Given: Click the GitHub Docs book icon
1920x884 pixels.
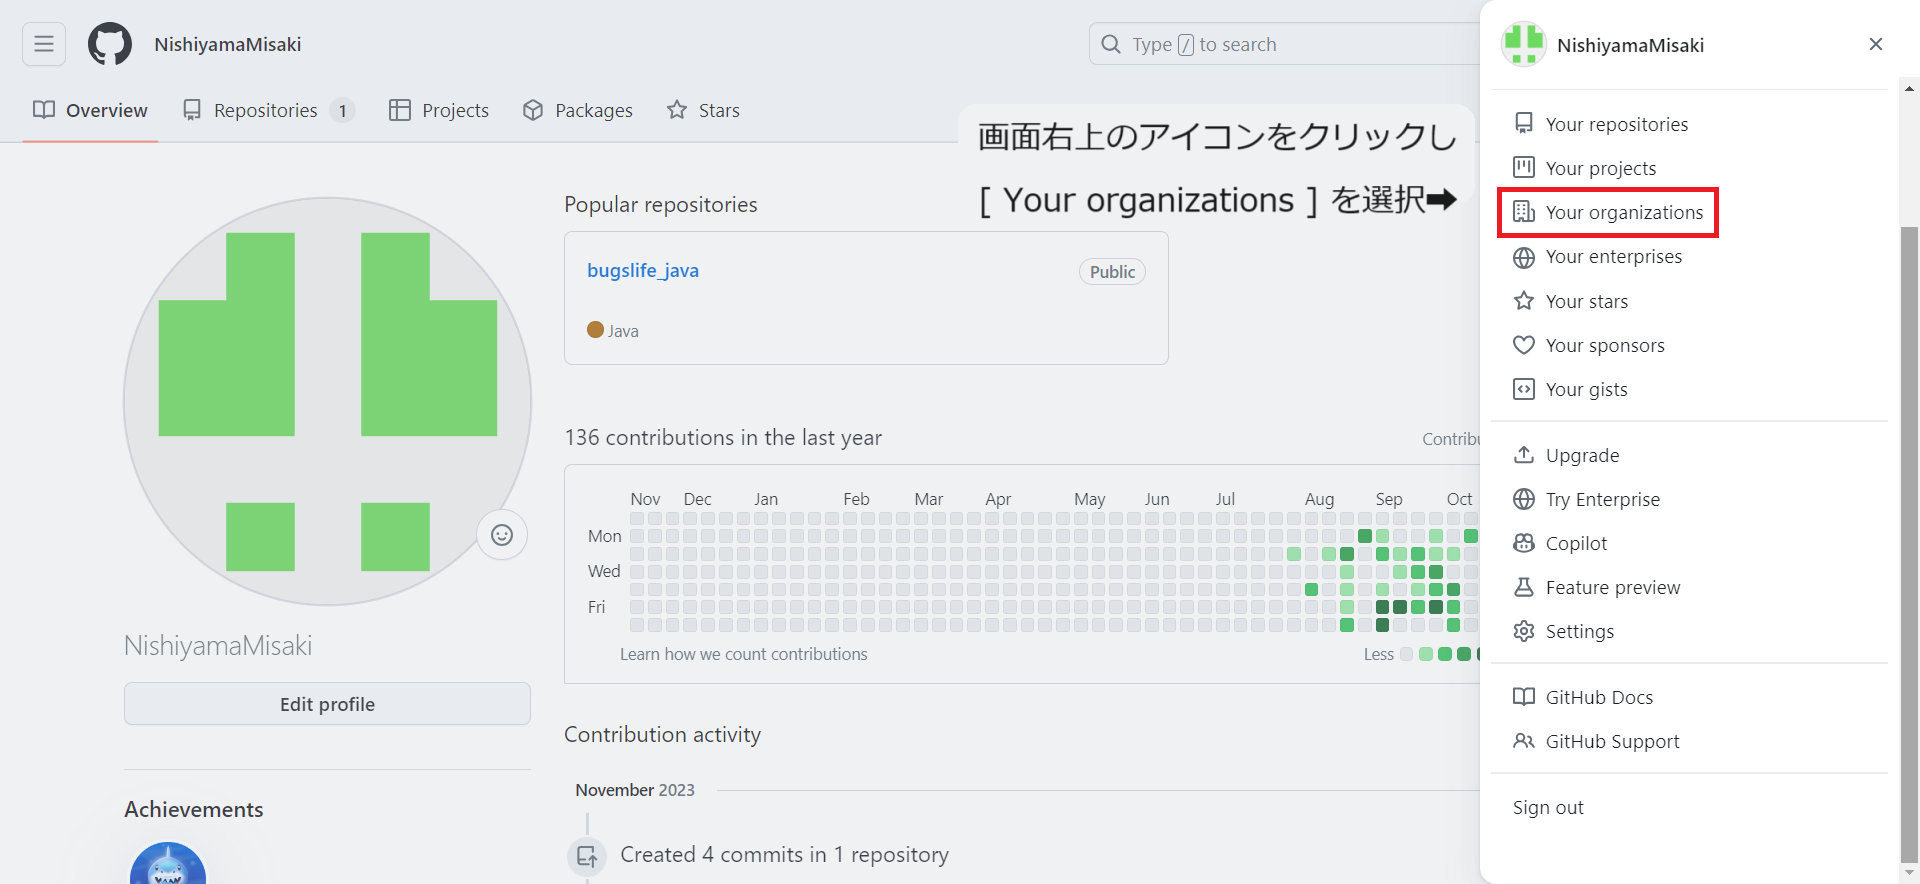Looking at the screenshot, I should pos(1524,697).
